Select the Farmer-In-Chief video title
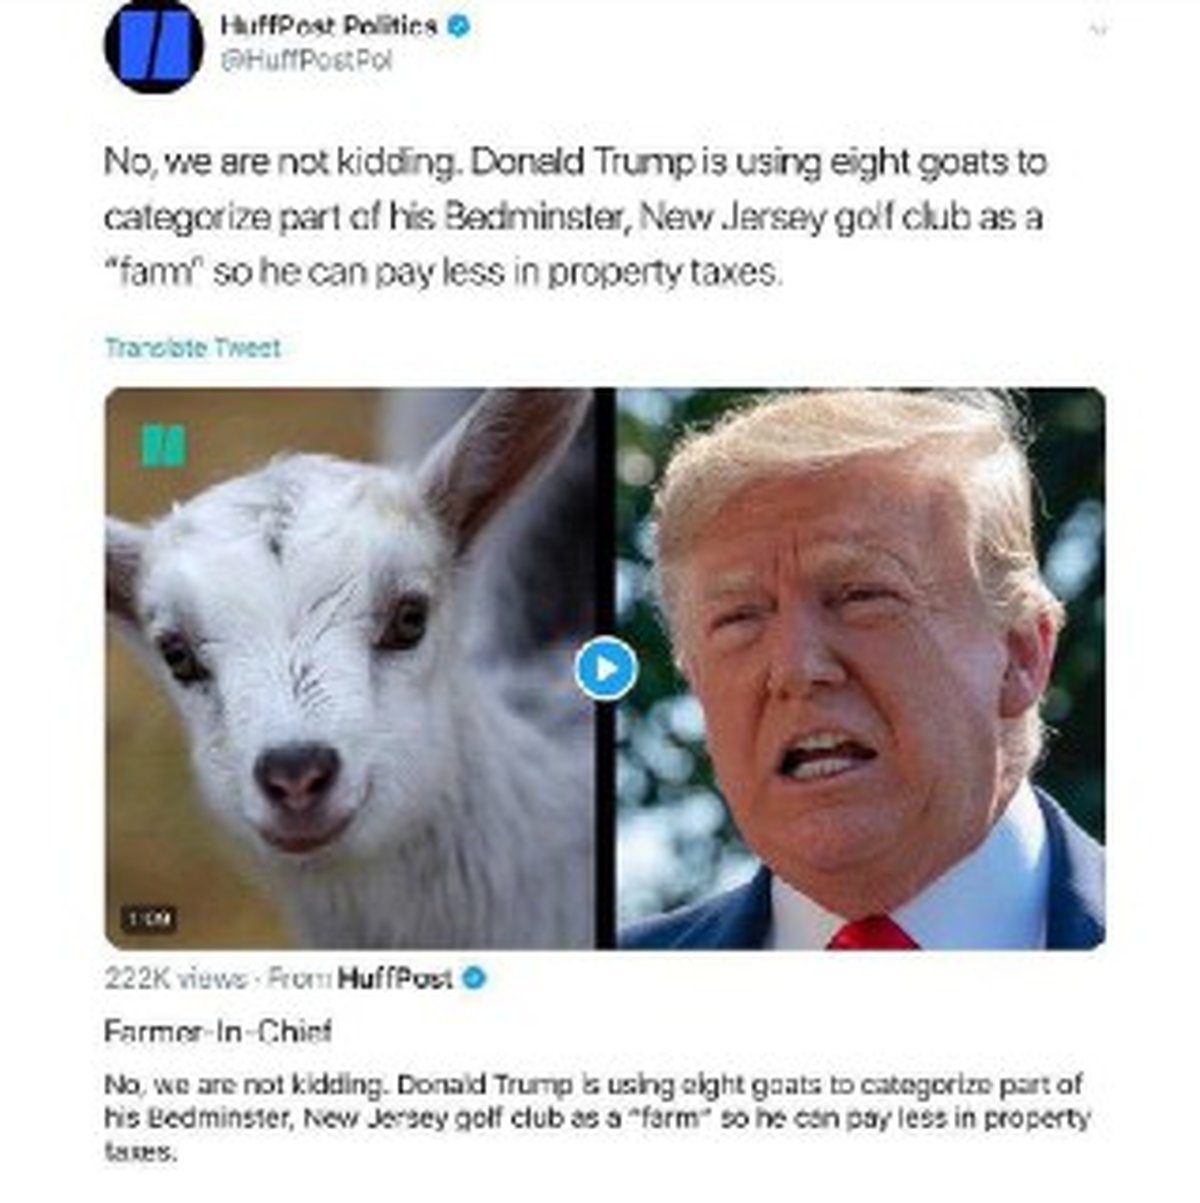 pyautogui.click(x=218, y=1031)
